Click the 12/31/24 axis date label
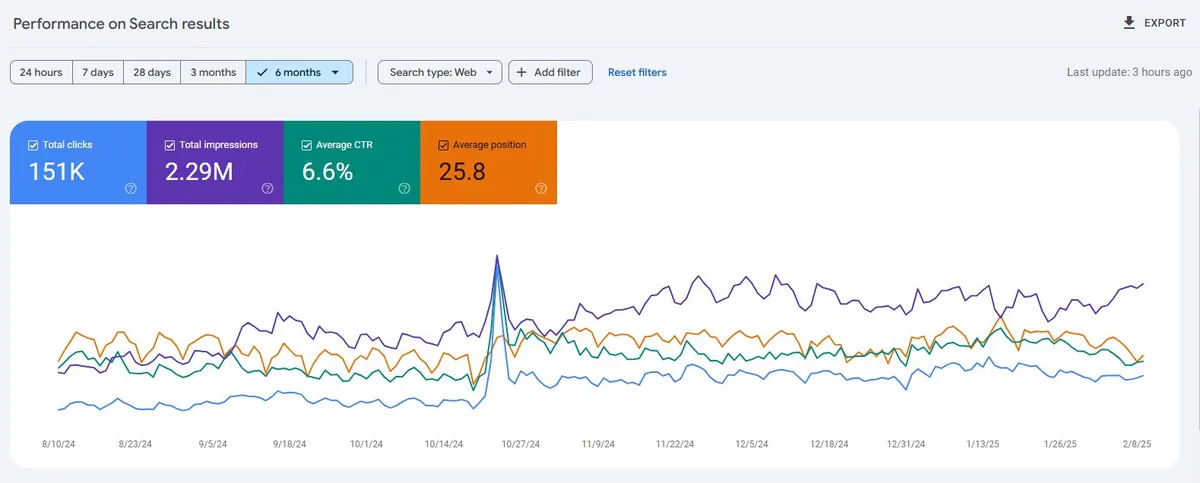The height and width of the screenshot is (483, 1200). 906,444
